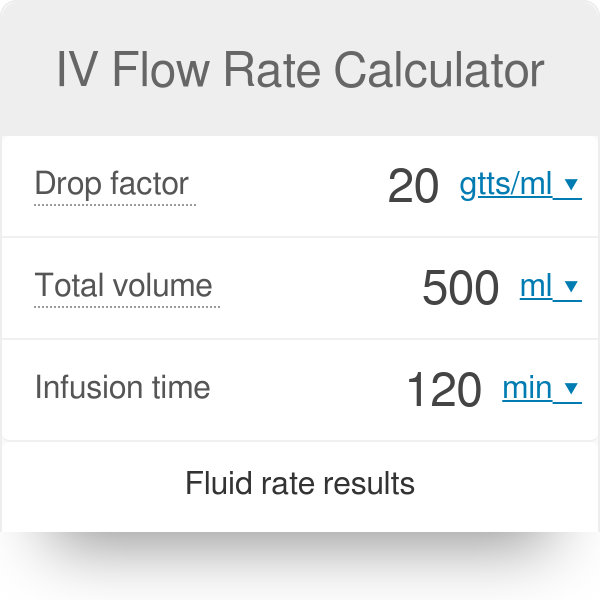Open the gtts/ml unit dropdown
The height and width of the screenshot is (600, 600).
click(520, 185)
